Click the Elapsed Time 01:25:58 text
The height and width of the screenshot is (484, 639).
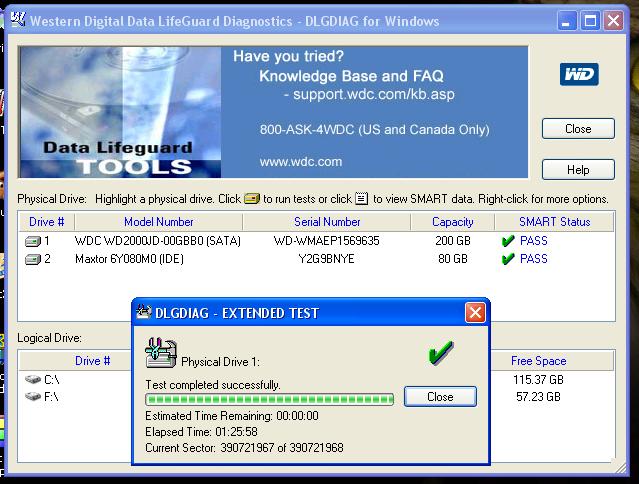[201, 431]
